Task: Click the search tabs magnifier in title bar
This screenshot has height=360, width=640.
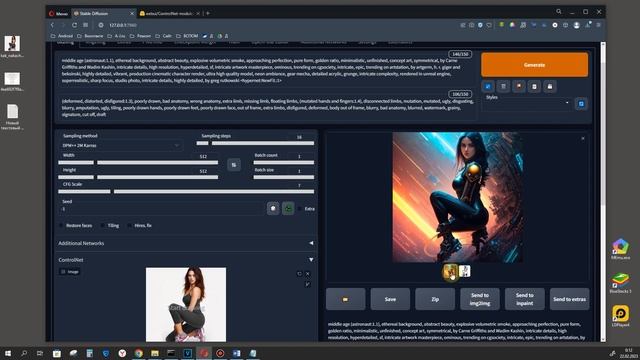Action: [x=559, y=12]
